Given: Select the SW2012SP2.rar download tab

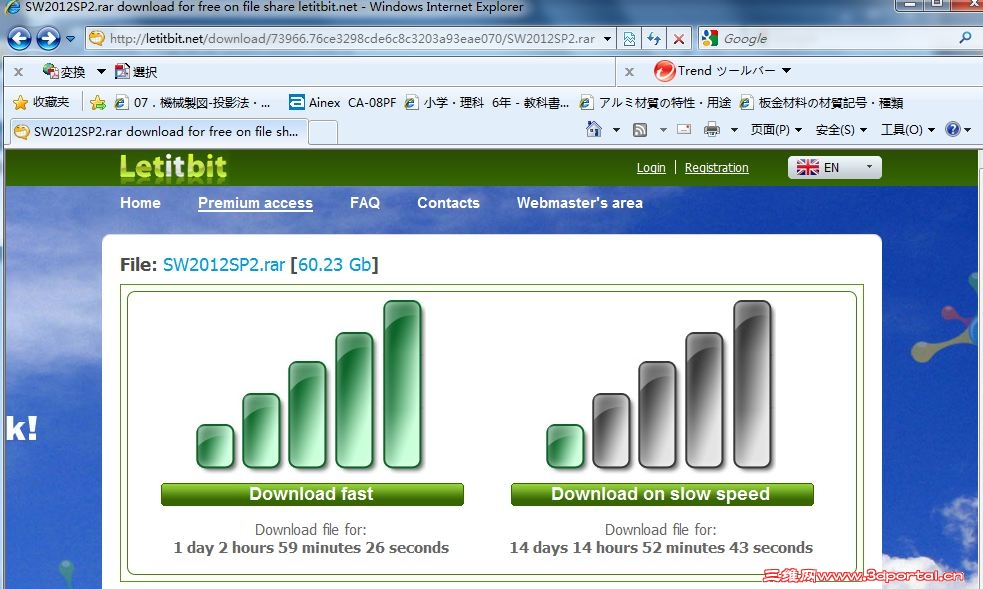Looking at the screenshot, I should point(157,132).
